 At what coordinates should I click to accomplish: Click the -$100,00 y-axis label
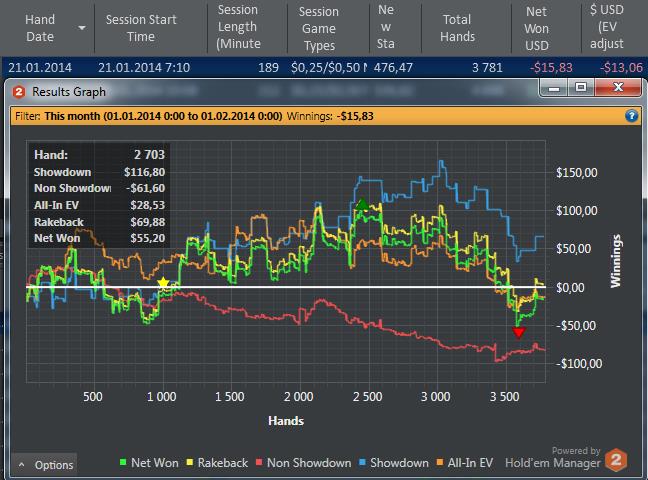tap(579, 364)
